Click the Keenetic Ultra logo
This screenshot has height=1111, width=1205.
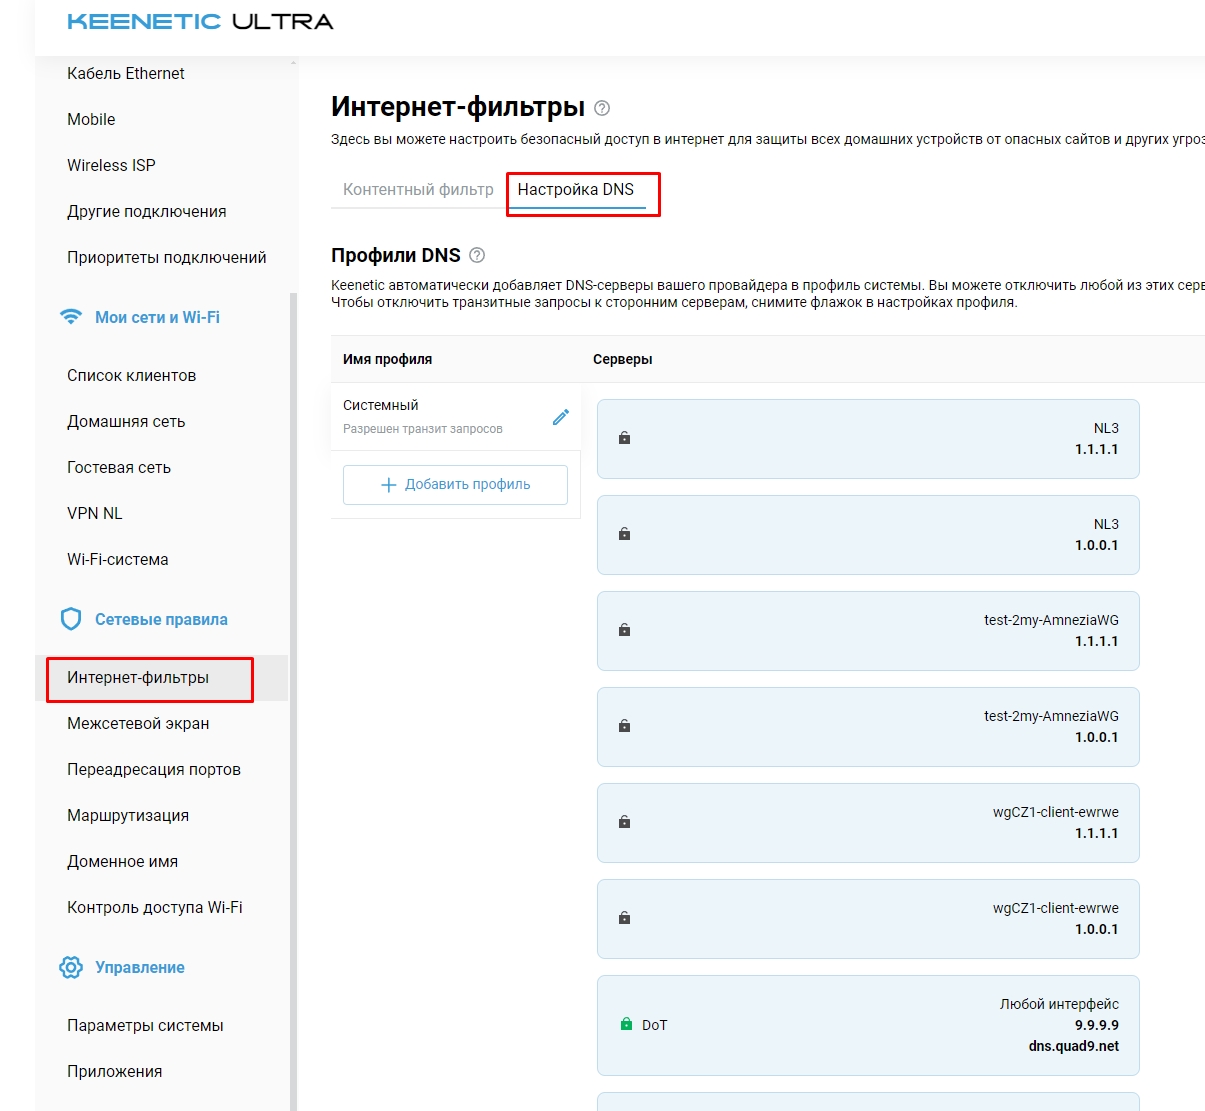point(200,22)
